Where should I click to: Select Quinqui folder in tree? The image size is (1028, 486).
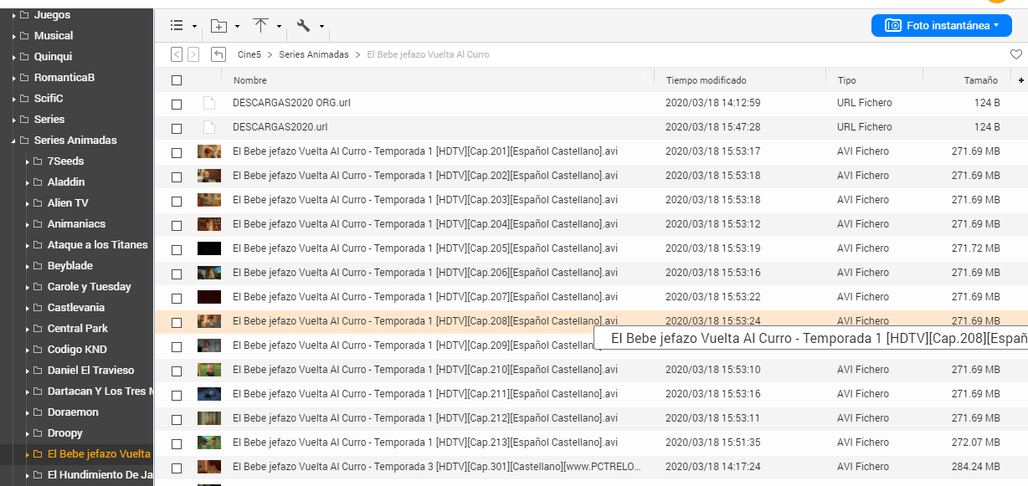pos(52,56)
